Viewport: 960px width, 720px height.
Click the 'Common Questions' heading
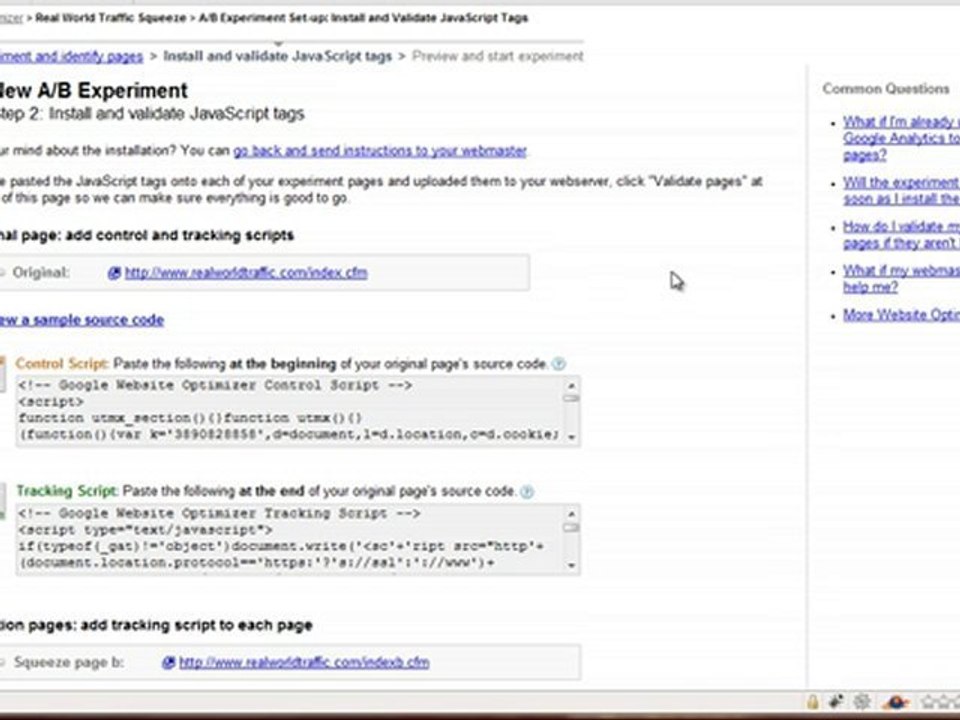coord(886,89)
